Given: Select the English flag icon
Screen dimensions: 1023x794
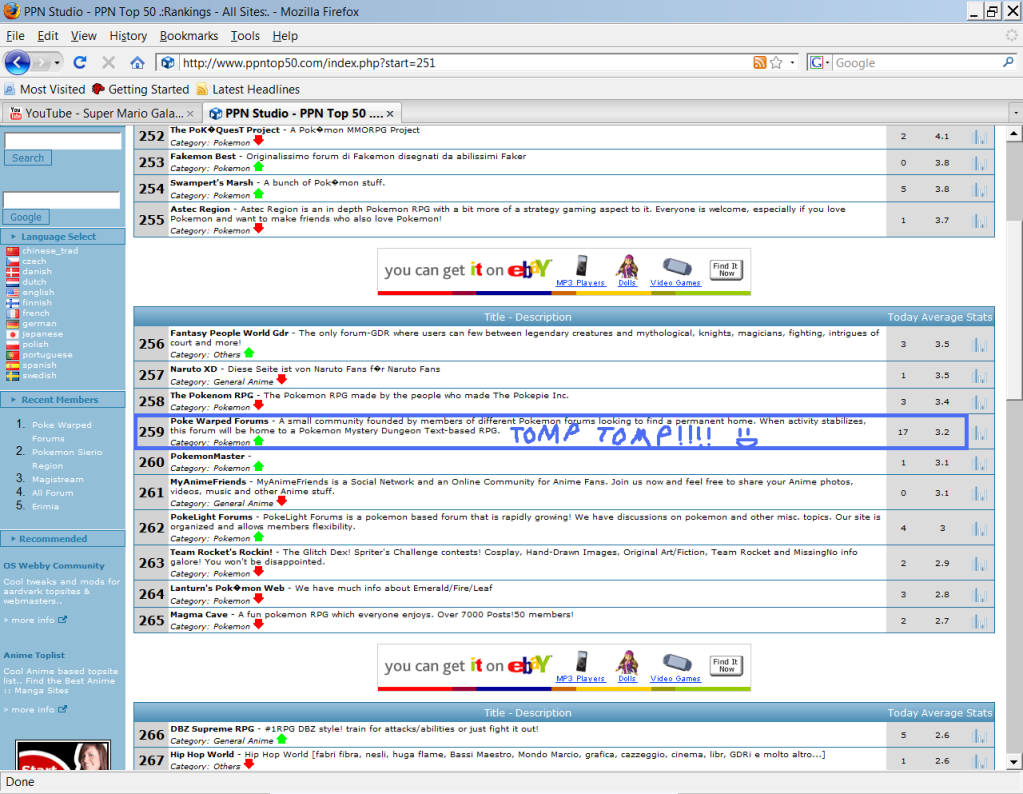Looking at the screenshot, I should [x=12, y=292].
